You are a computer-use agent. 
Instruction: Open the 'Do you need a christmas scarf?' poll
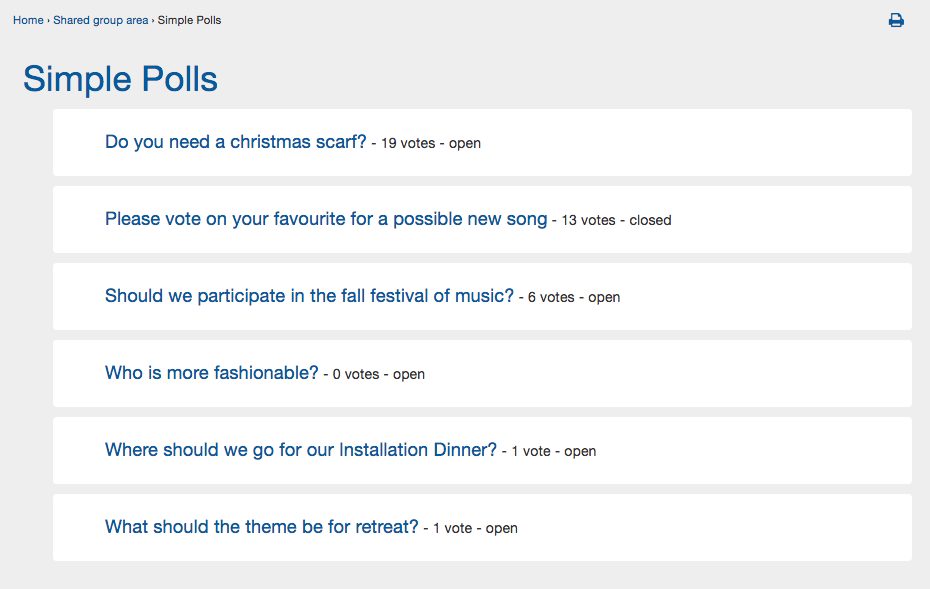click(235, 142)
